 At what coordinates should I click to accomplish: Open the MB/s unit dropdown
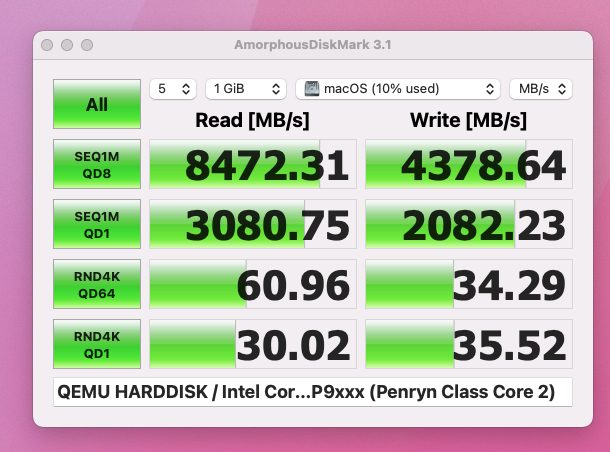click(541, 89)
